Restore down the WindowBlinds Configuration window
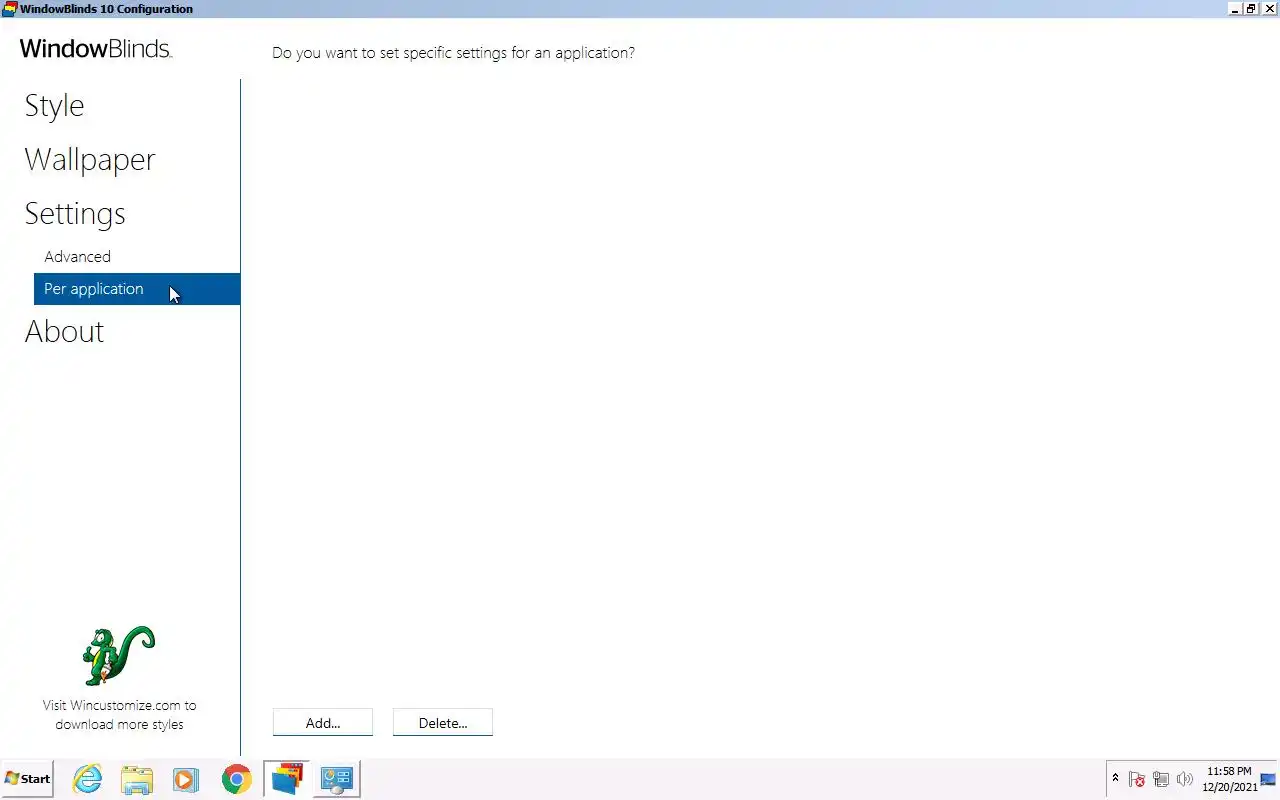This screenshot has width=1280, height=800. click(1251, 9)
